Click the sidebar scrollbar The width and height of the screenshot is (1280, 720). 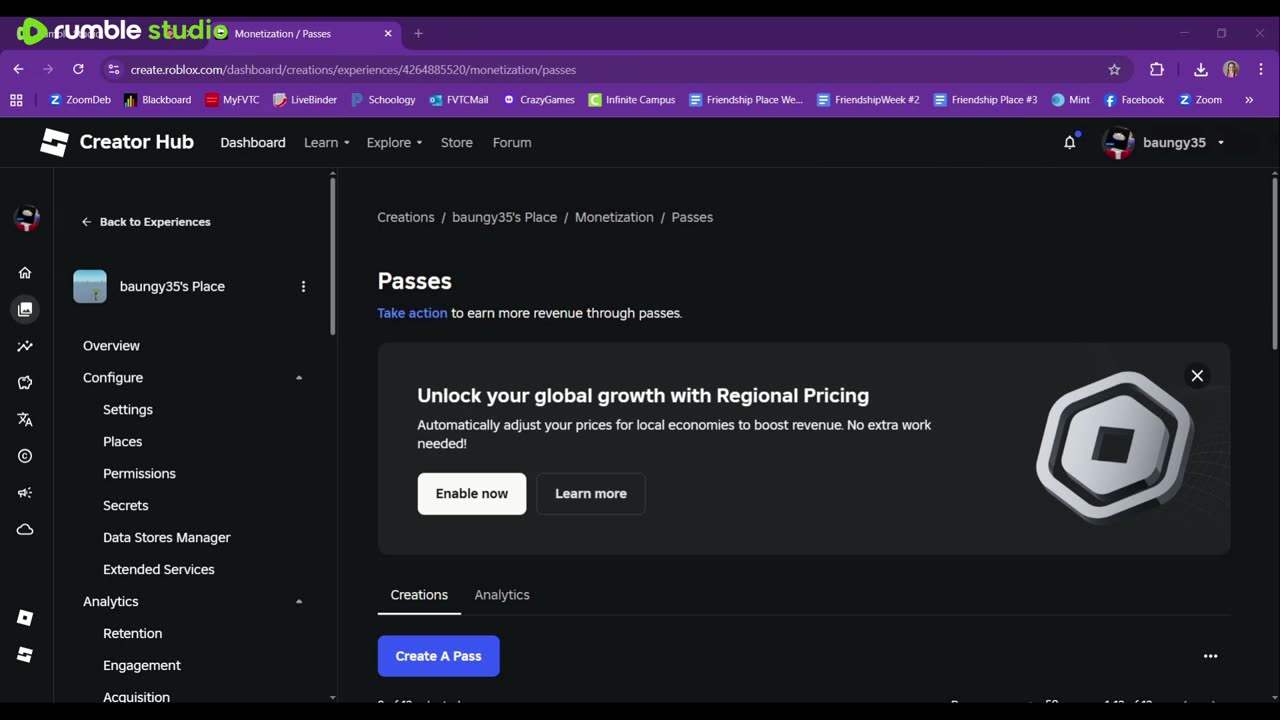click(332, 255)
